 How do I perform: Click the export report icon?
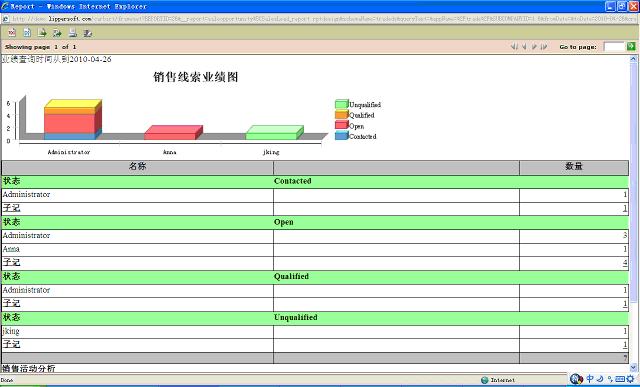pos(57,33)
